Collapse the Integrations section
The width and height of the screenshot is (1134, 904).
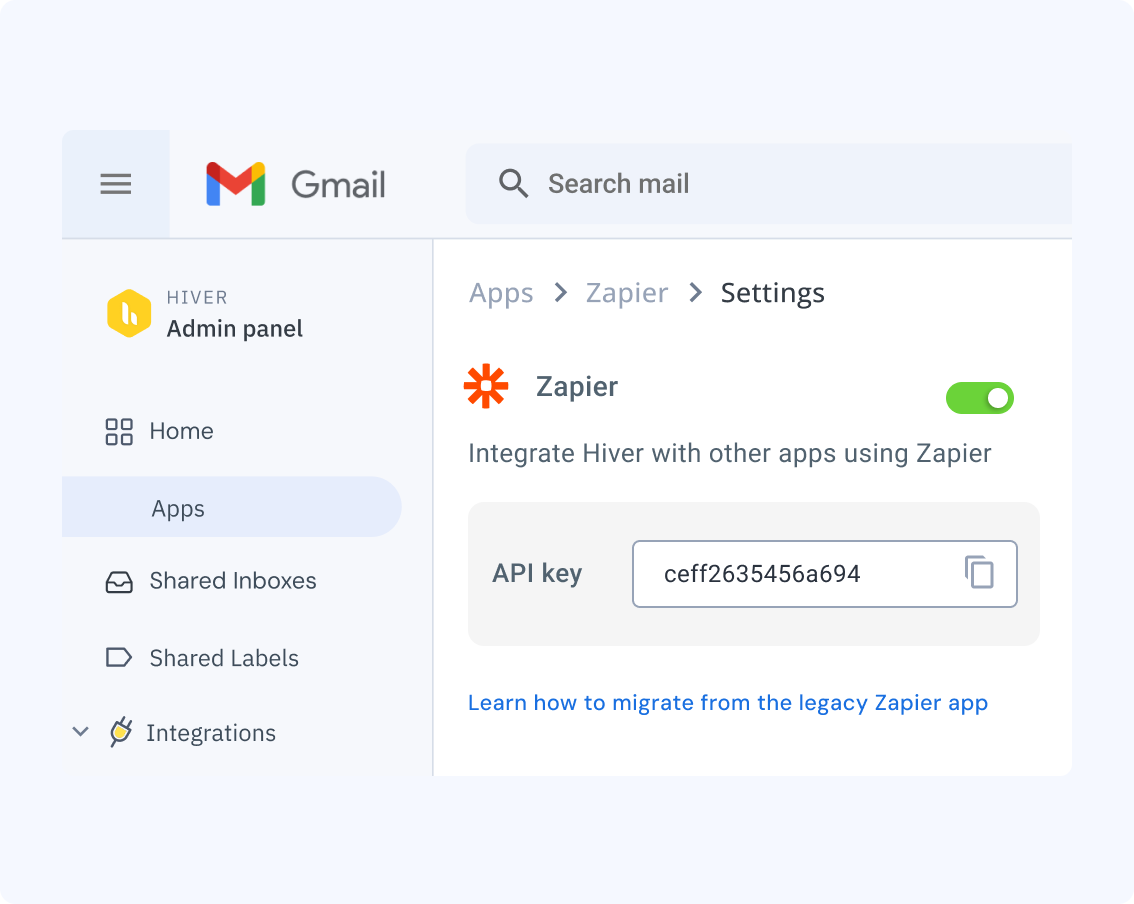(x=80, y=732)
